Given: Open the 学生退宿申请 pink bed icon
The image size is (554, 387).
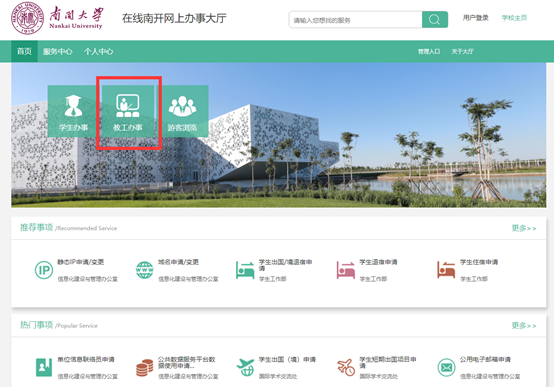Looking at the screenshot, I should (346, 270).
